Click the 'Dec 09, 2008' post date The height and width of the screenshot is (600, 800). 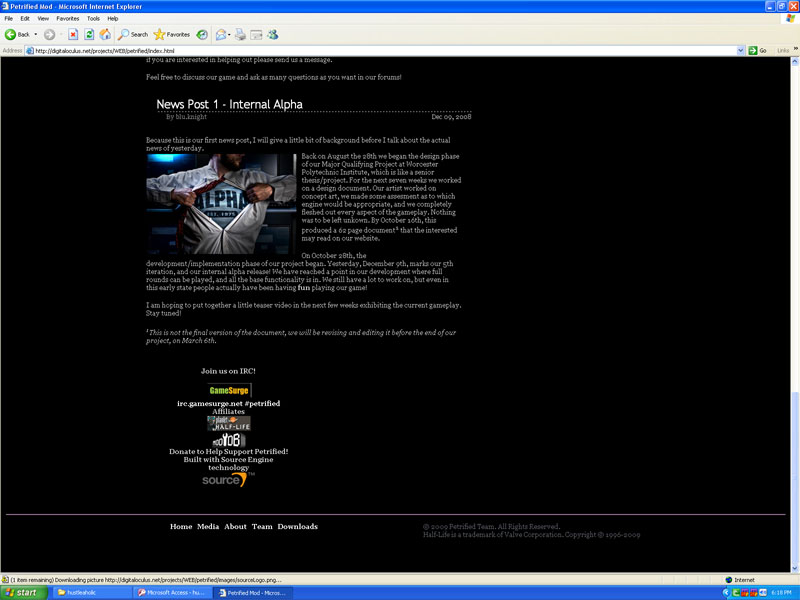[451, 117]
